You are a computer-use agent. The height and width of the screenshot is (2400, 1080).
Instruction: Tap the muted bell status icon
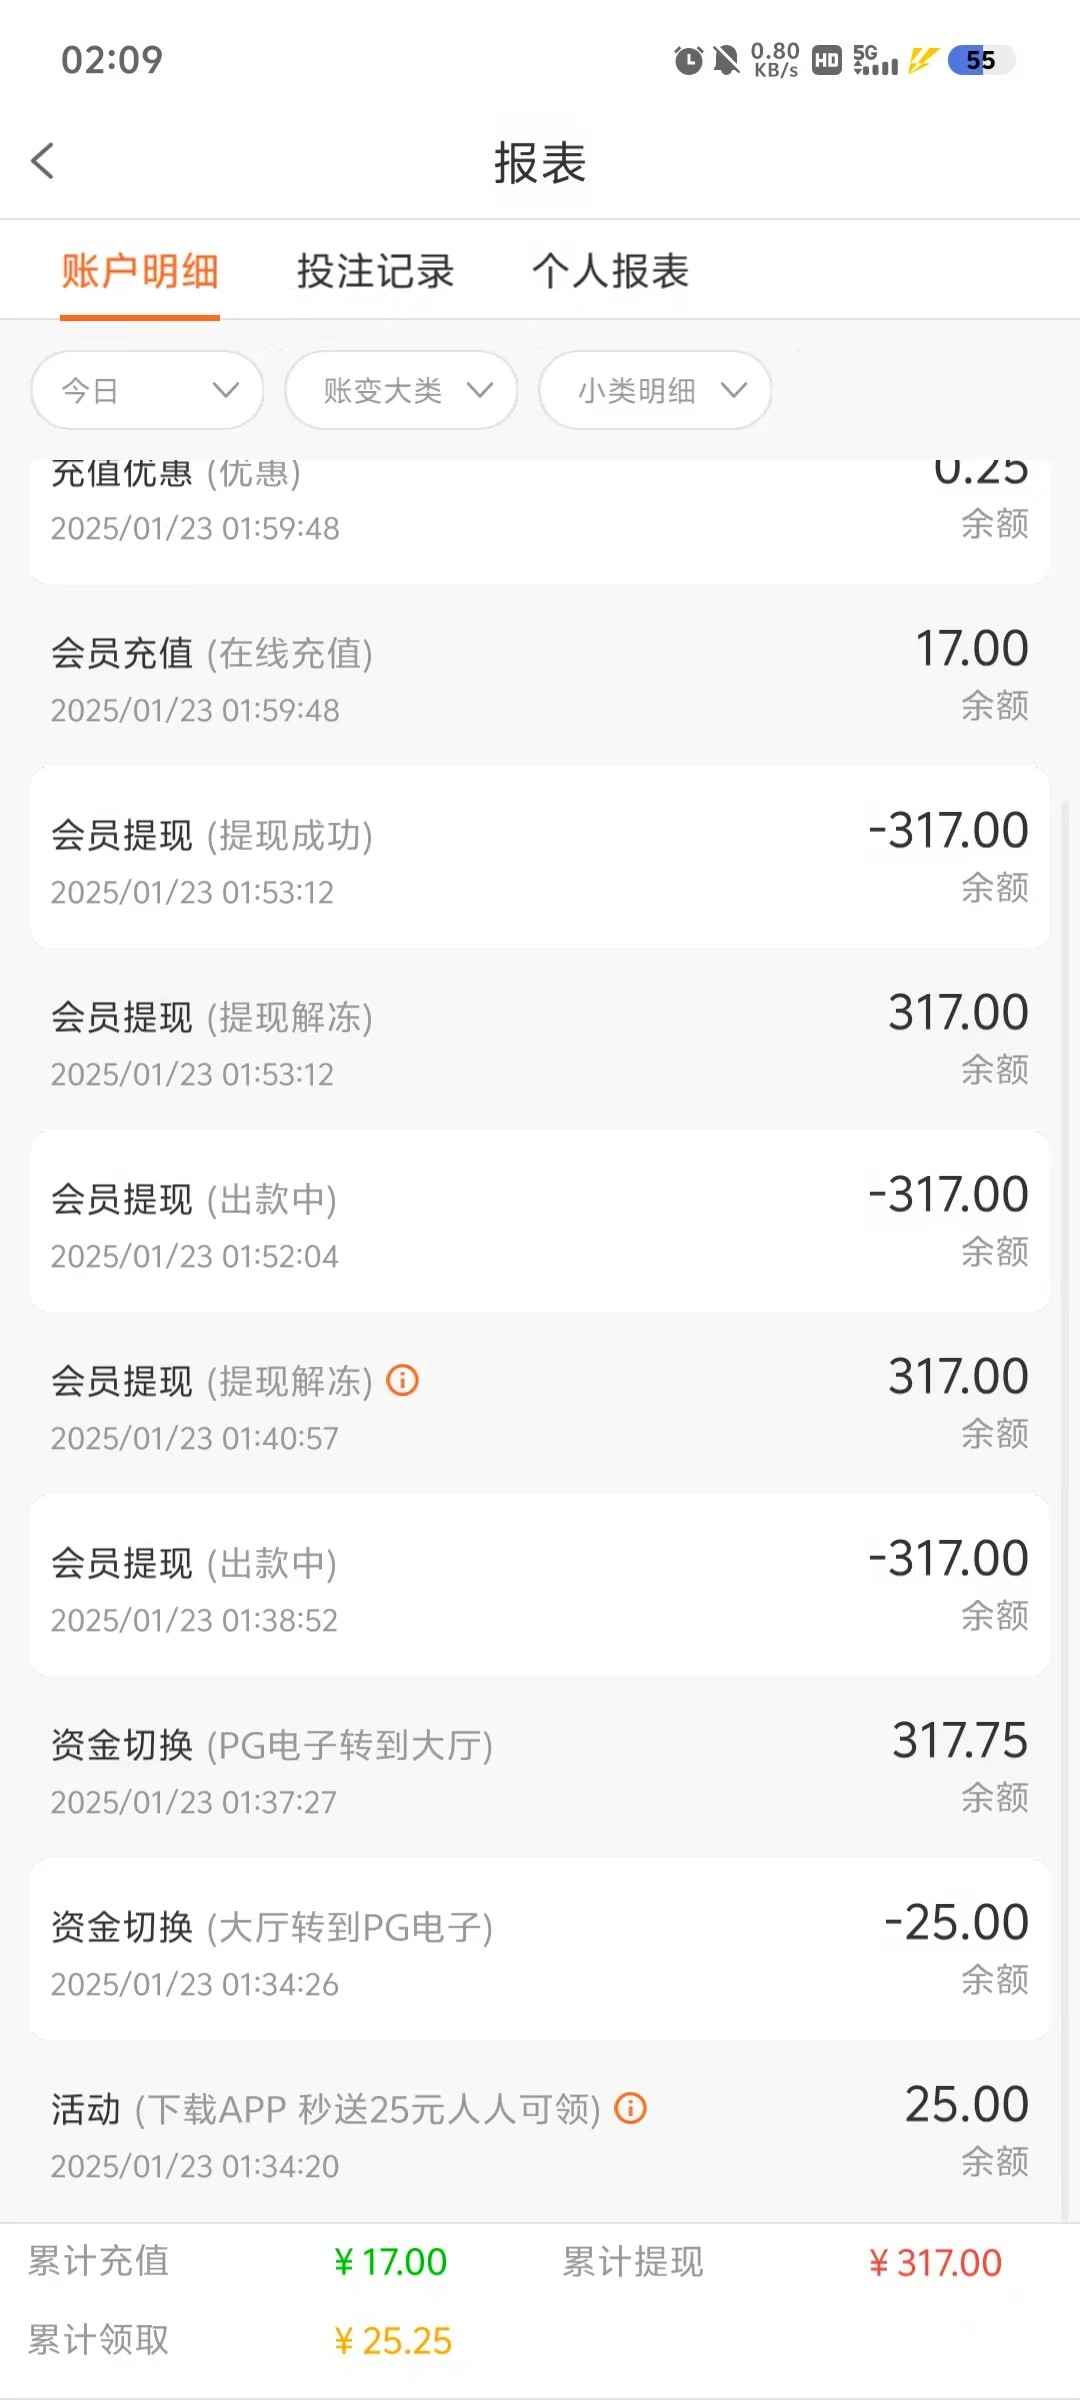pyautogui.click(x=726, y=61)
